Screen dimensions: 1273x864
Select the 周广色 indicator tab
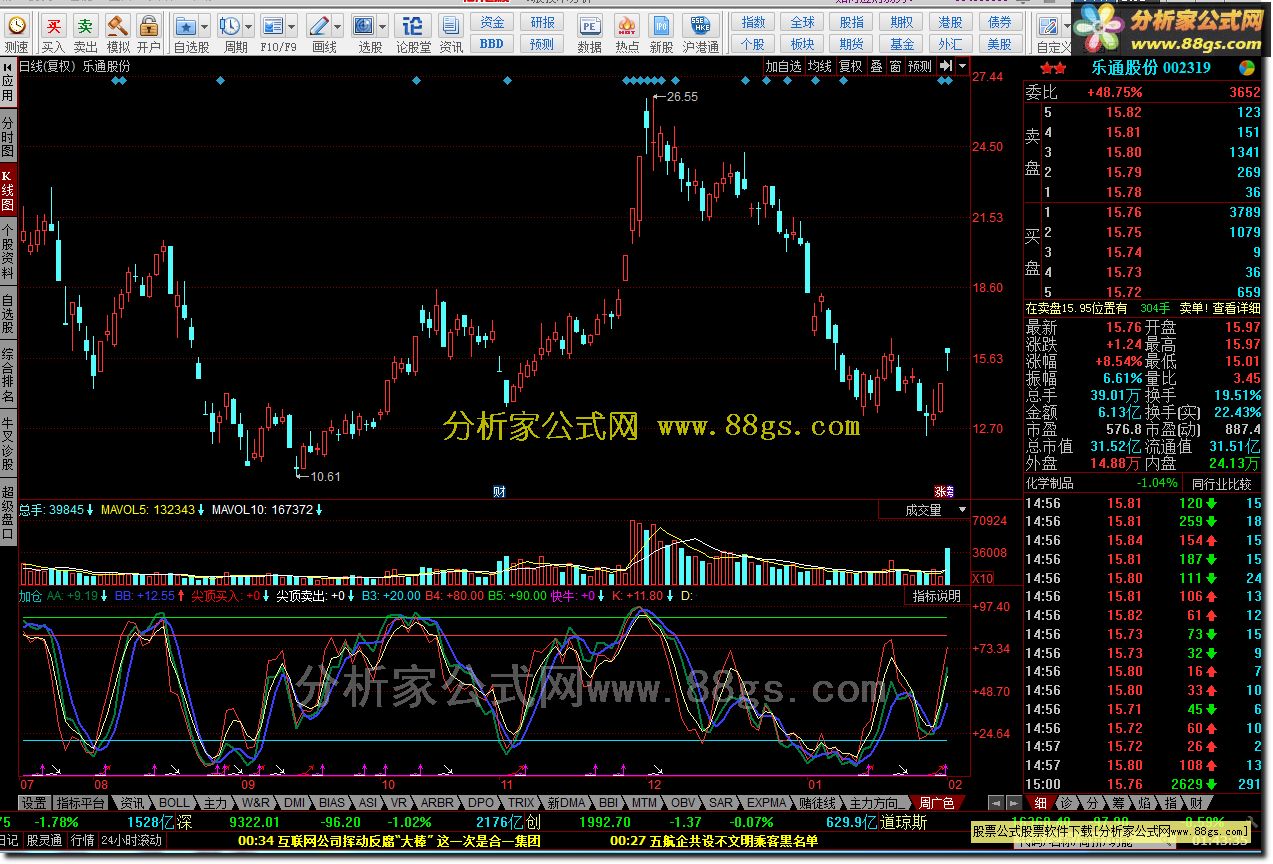click(936, 803)
